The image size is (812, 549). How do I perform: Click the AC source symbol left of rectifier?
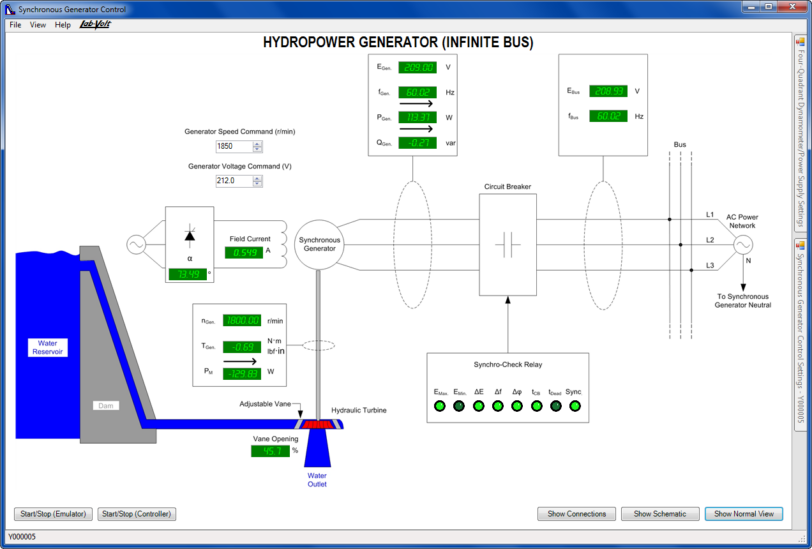tap(136, 244)
